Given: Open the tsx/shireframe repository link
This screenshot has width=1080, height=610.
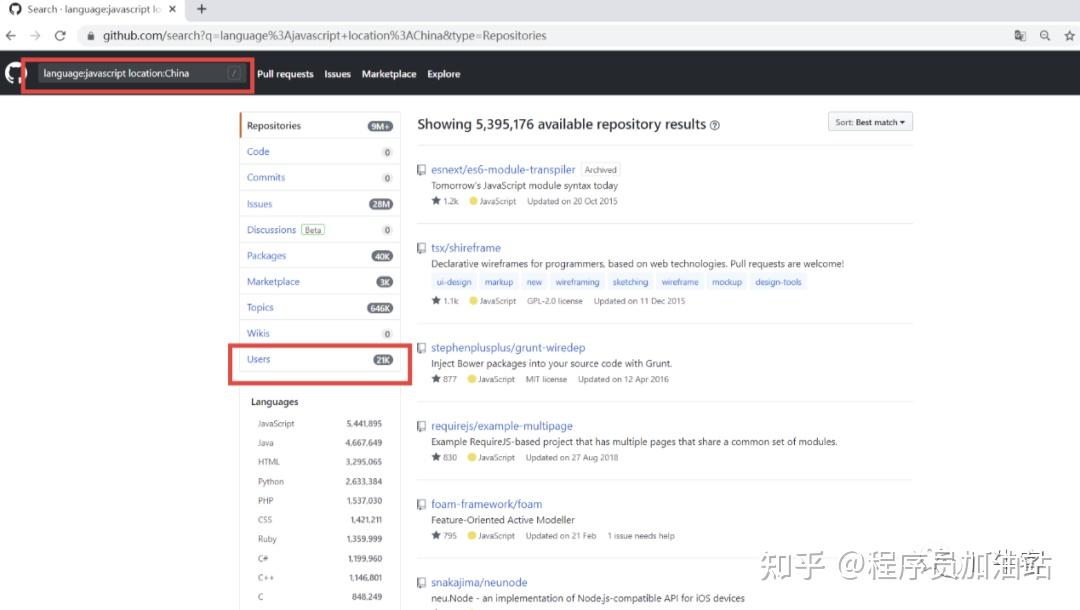Looking at the screenshot, I should point(465,247).
